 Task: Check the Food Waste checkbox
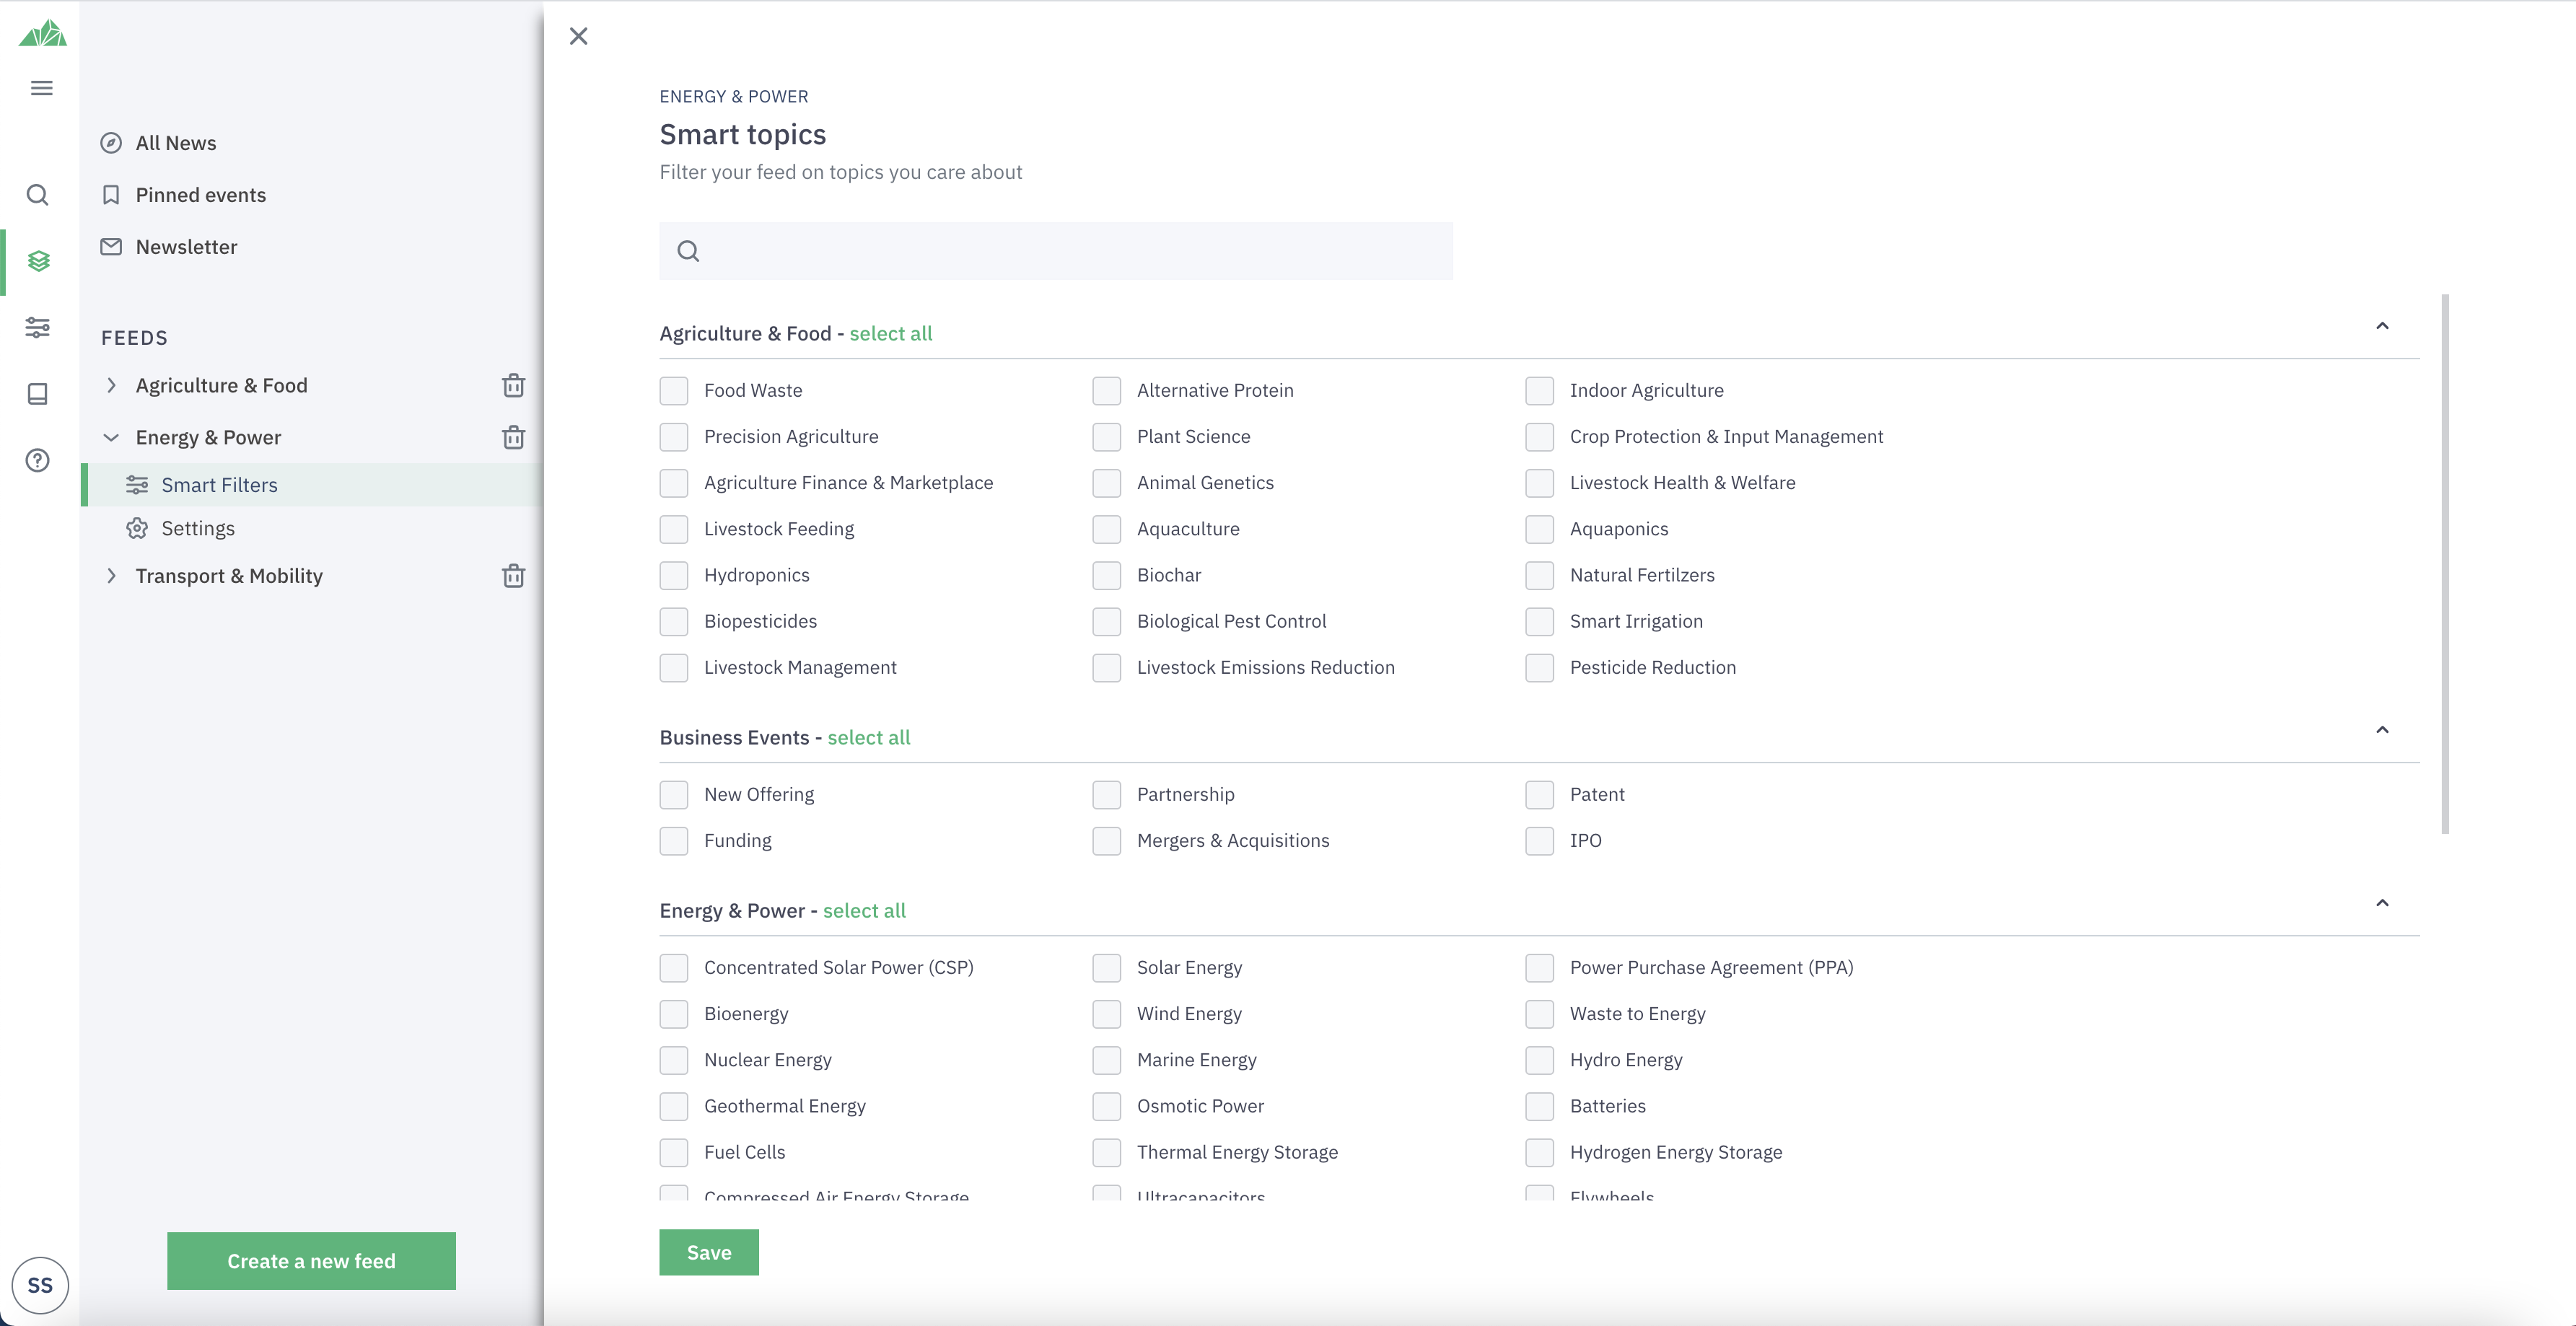click(x=674, y=391)
